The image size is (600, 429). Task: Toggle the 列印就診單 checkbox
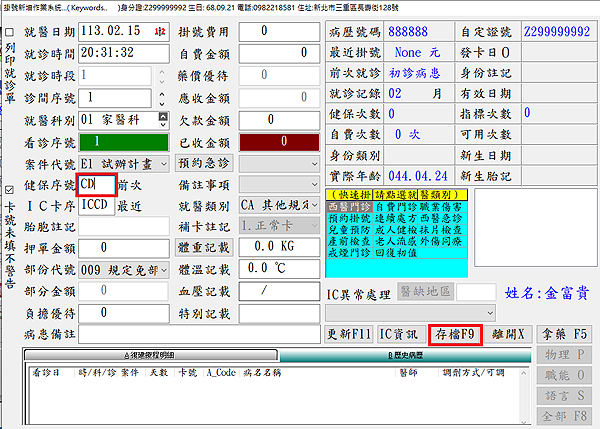click(9, 32)
